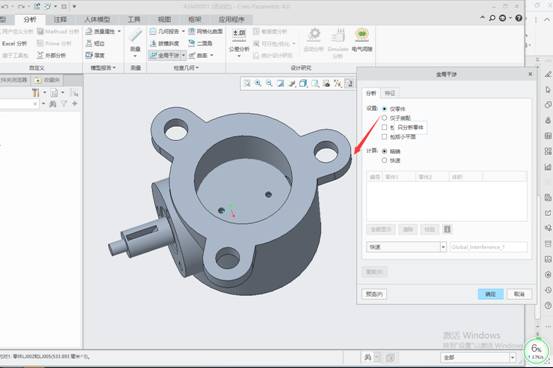Enable the 'include quilts' checkbox

click(384, 137)
